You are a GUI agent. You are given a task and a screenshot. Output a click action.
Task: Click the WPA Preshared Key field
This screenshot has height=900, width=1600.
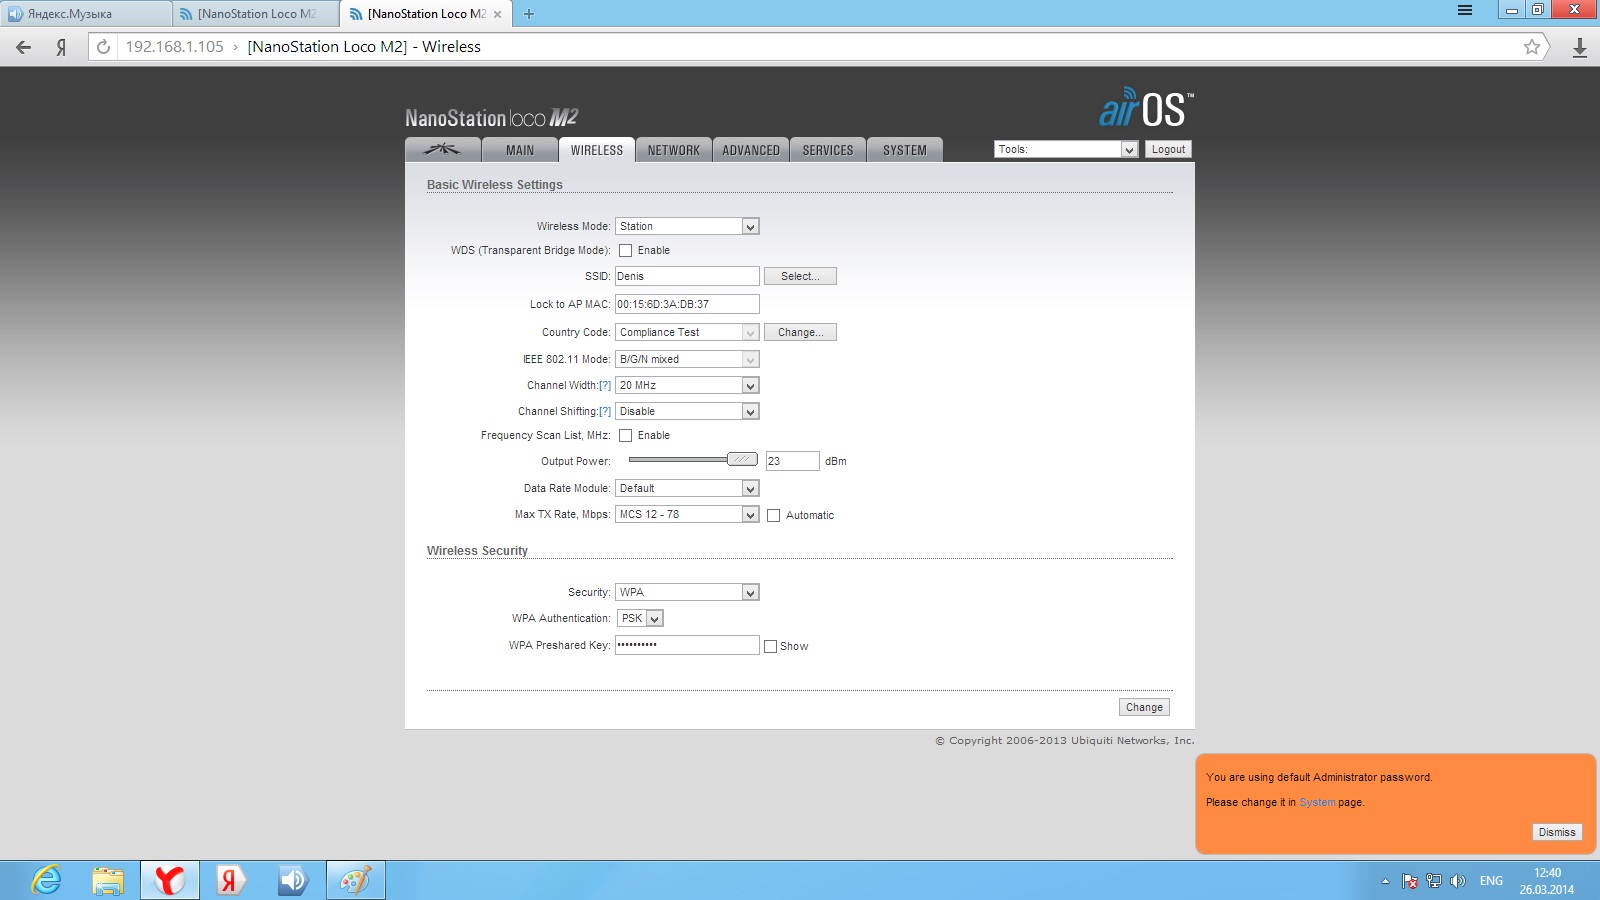687,646
